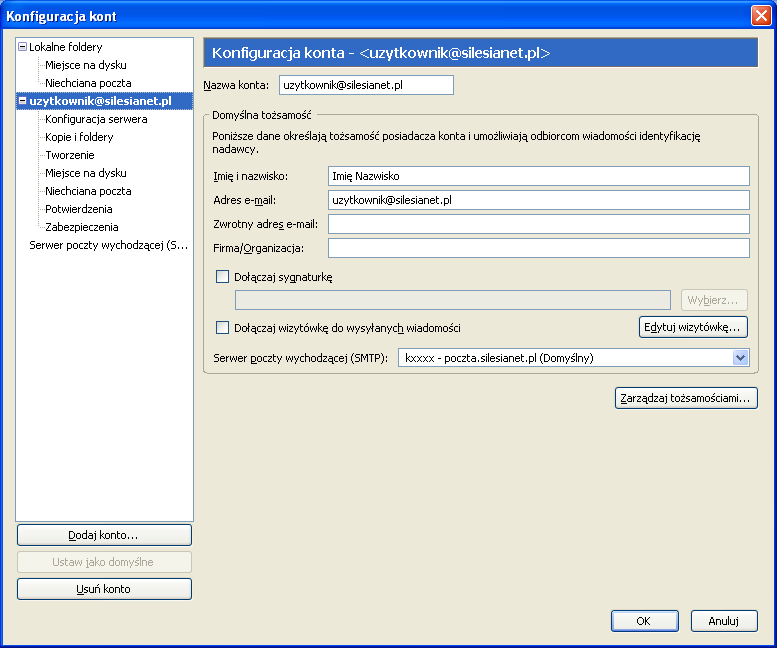Enable the Dołączaj sygnaturkę checkbox

point(222,276)
